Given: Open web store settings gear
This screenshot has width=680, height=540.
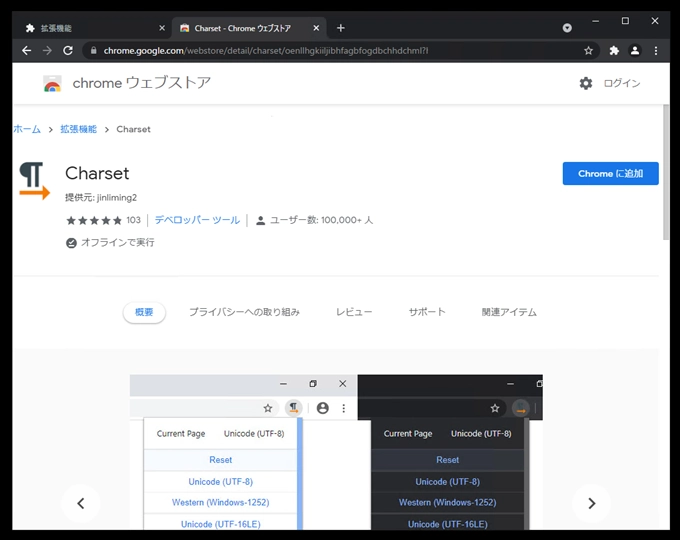Looking at the screenshot, I should [585, 83].
